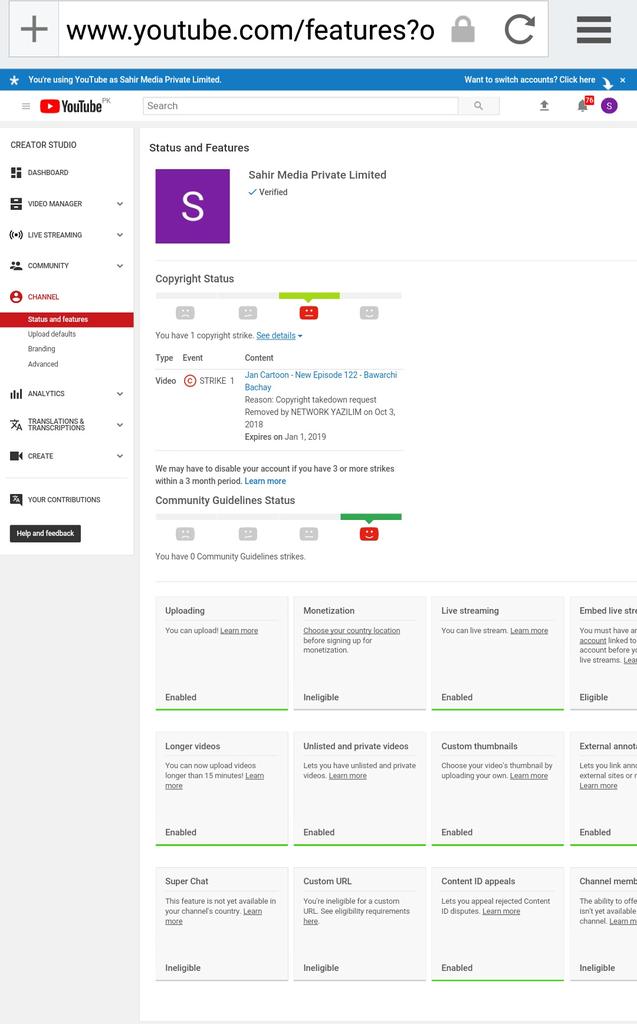Image resolution: width=637 pixels, height=1024 pixels.
Task: Click the Community people icon
Action: pos(16,266)
